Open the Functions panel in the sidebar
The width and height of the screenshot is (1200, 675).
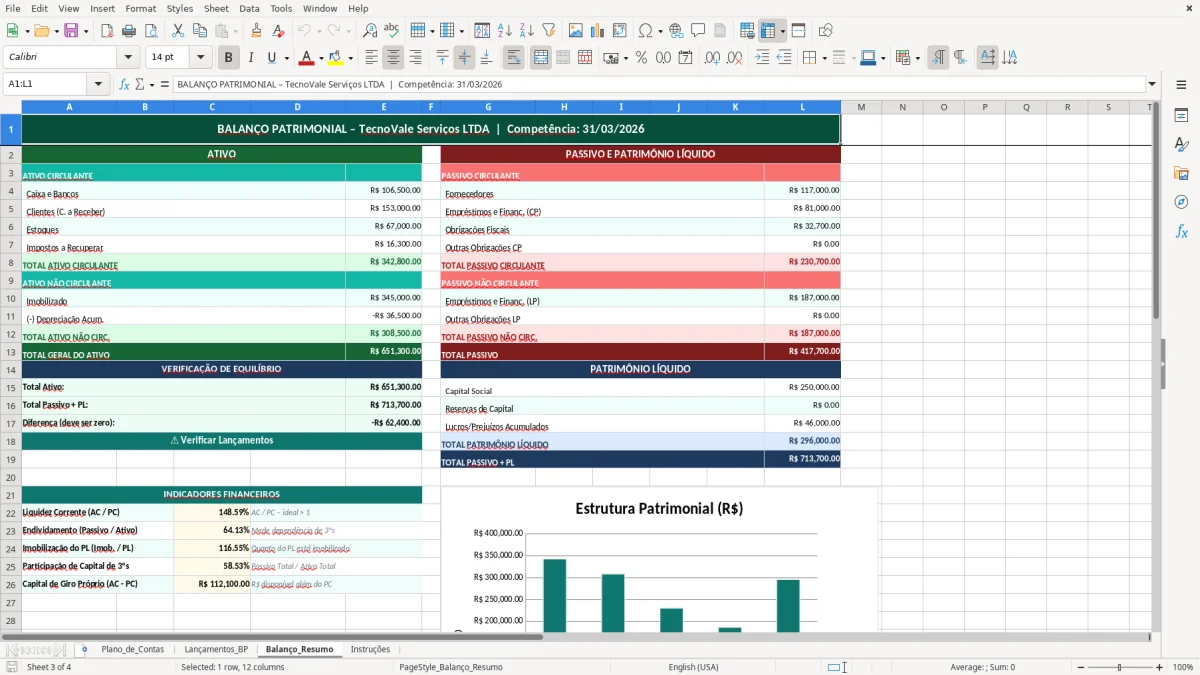tap(1182, 231)
